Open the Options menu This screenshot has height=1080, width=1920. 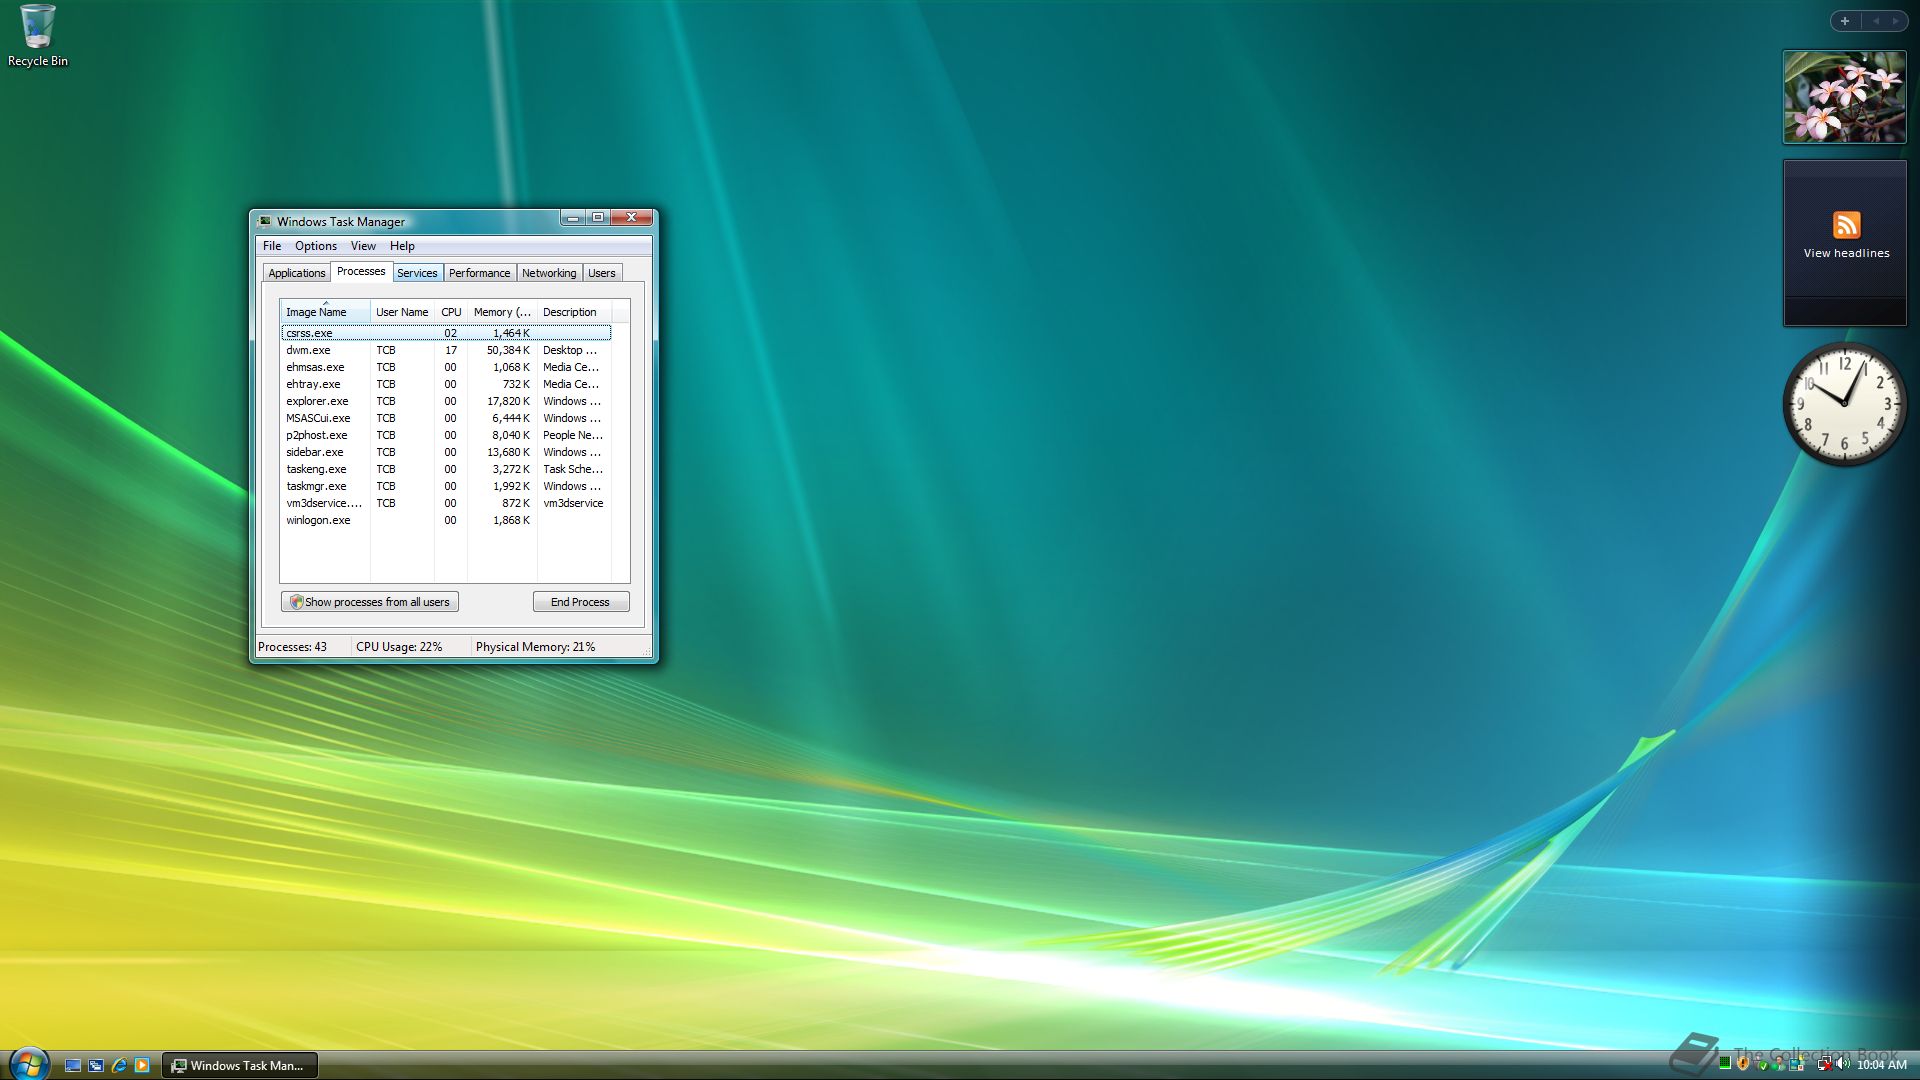(x=315, y=246)
